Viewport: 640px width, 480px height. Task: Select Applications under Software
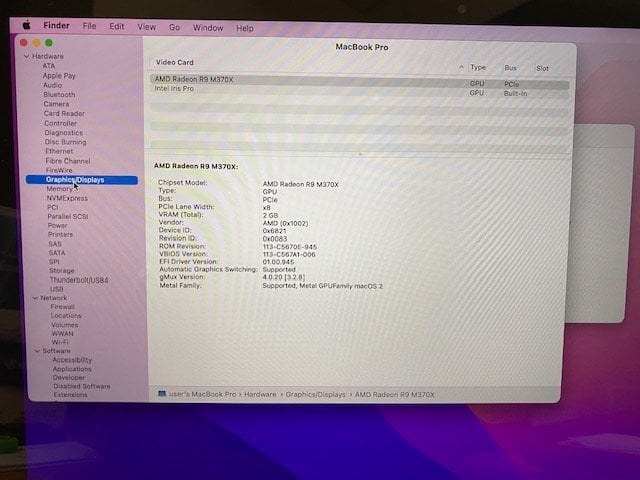(x=72, y=369)
